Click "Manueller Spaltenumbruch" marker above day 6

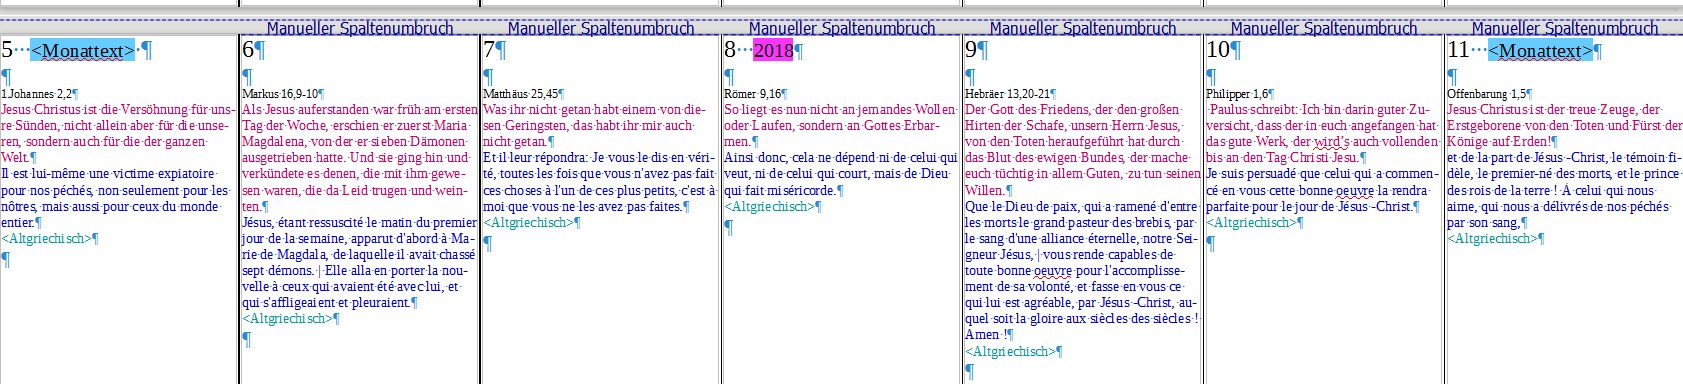pyautogui.click(x=360, y=28)
